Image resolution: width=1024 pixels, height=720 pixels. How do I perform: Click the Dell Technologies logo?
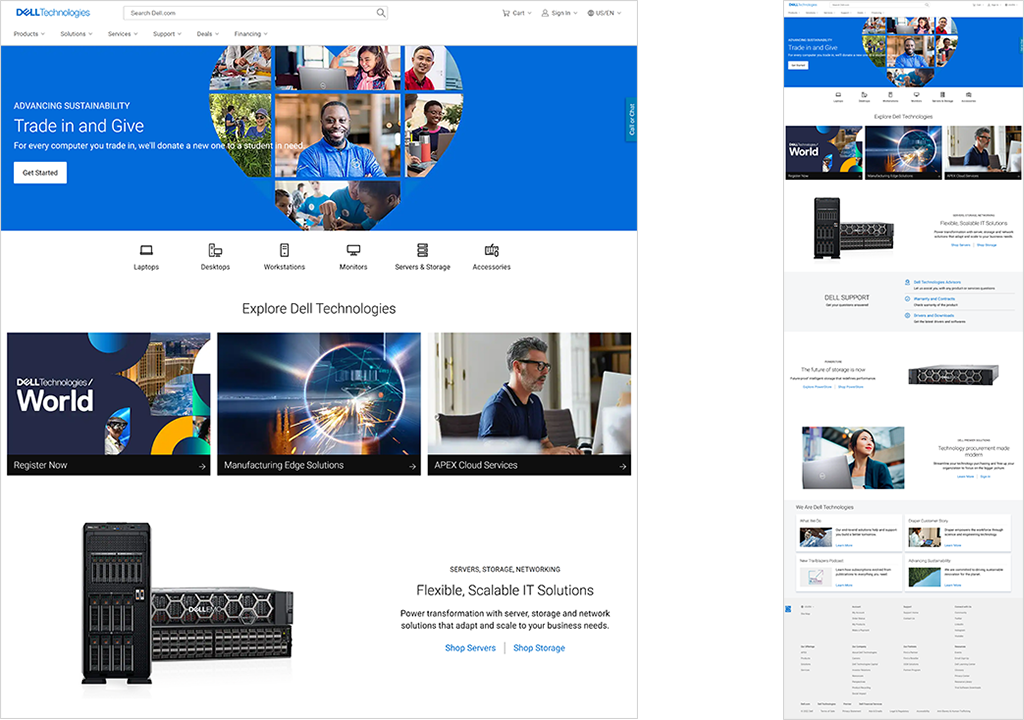[x=52, y=13]
